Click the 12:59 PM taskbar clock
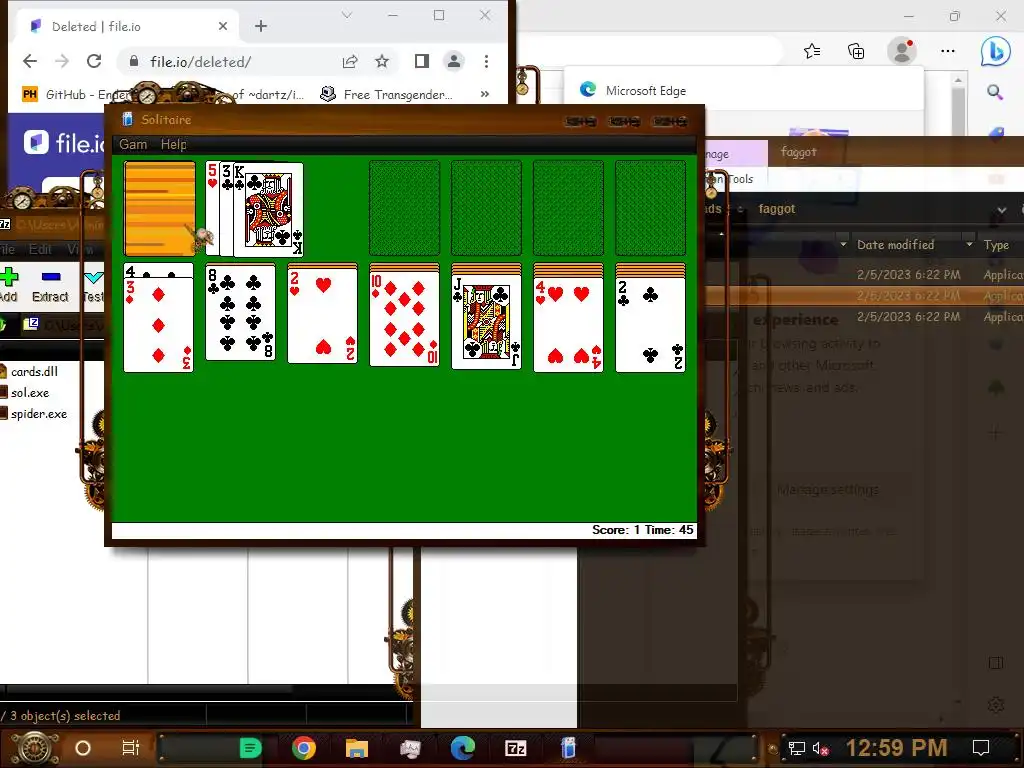Viewport: 1024px width, 768px height. click(x=896, y=748)
